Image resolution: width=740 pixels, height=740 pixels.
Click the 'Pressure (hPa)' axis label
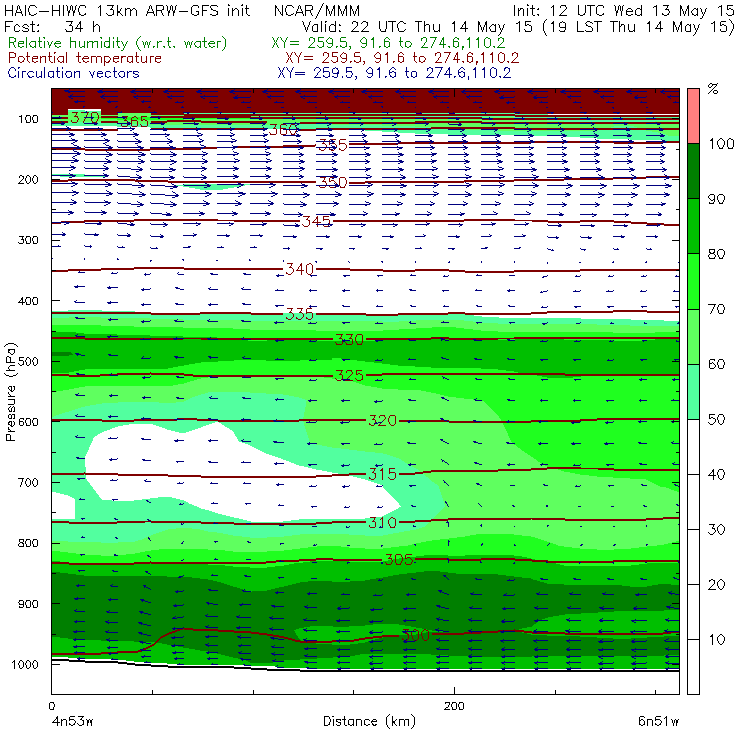click(x=10, y=392)
